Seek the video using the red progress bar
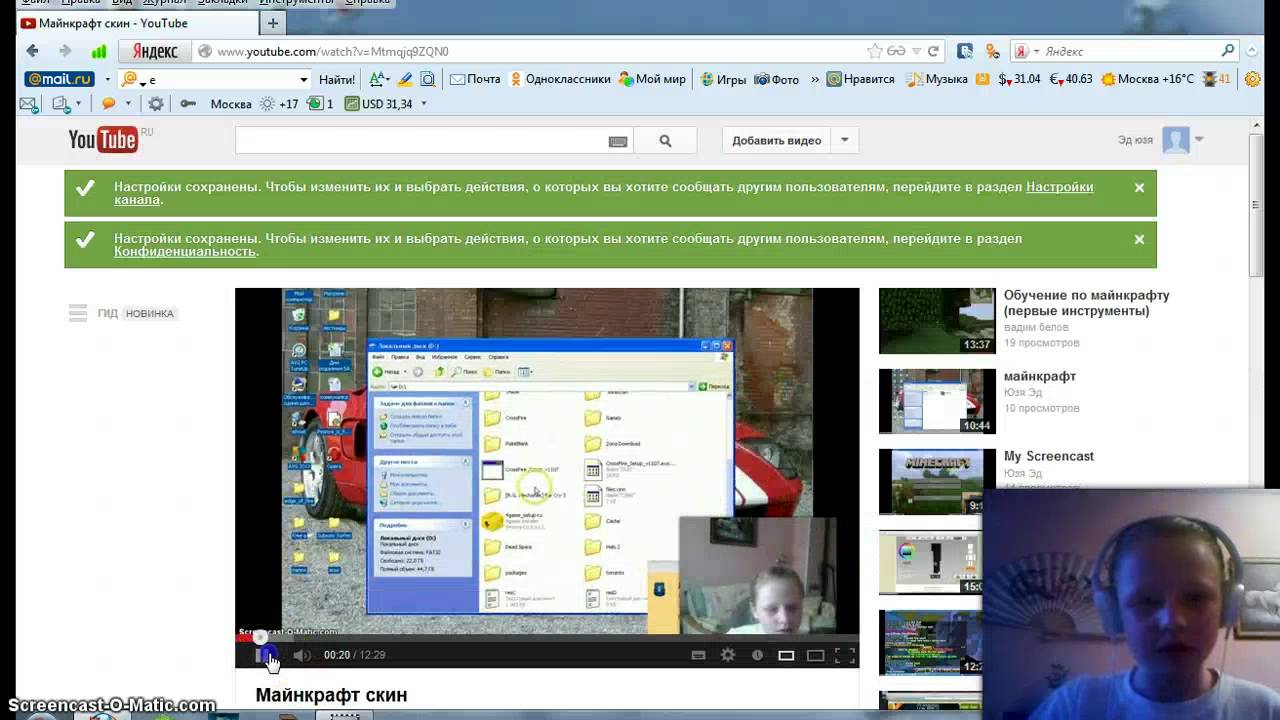The width and height of the screenshot is (1280, 720). [x=547, y=637]
